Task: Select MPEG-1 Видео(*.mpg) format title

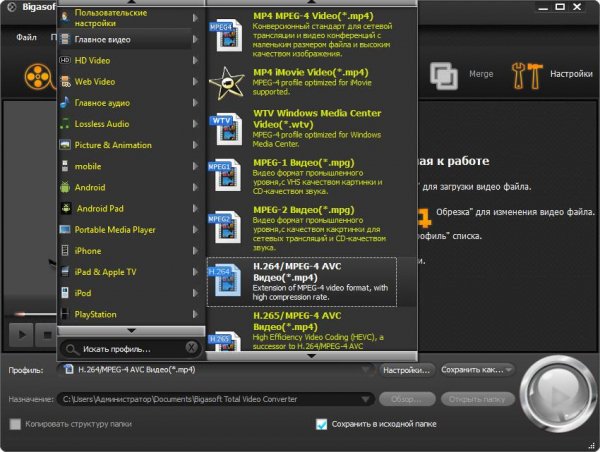Action: pos(304,163)
